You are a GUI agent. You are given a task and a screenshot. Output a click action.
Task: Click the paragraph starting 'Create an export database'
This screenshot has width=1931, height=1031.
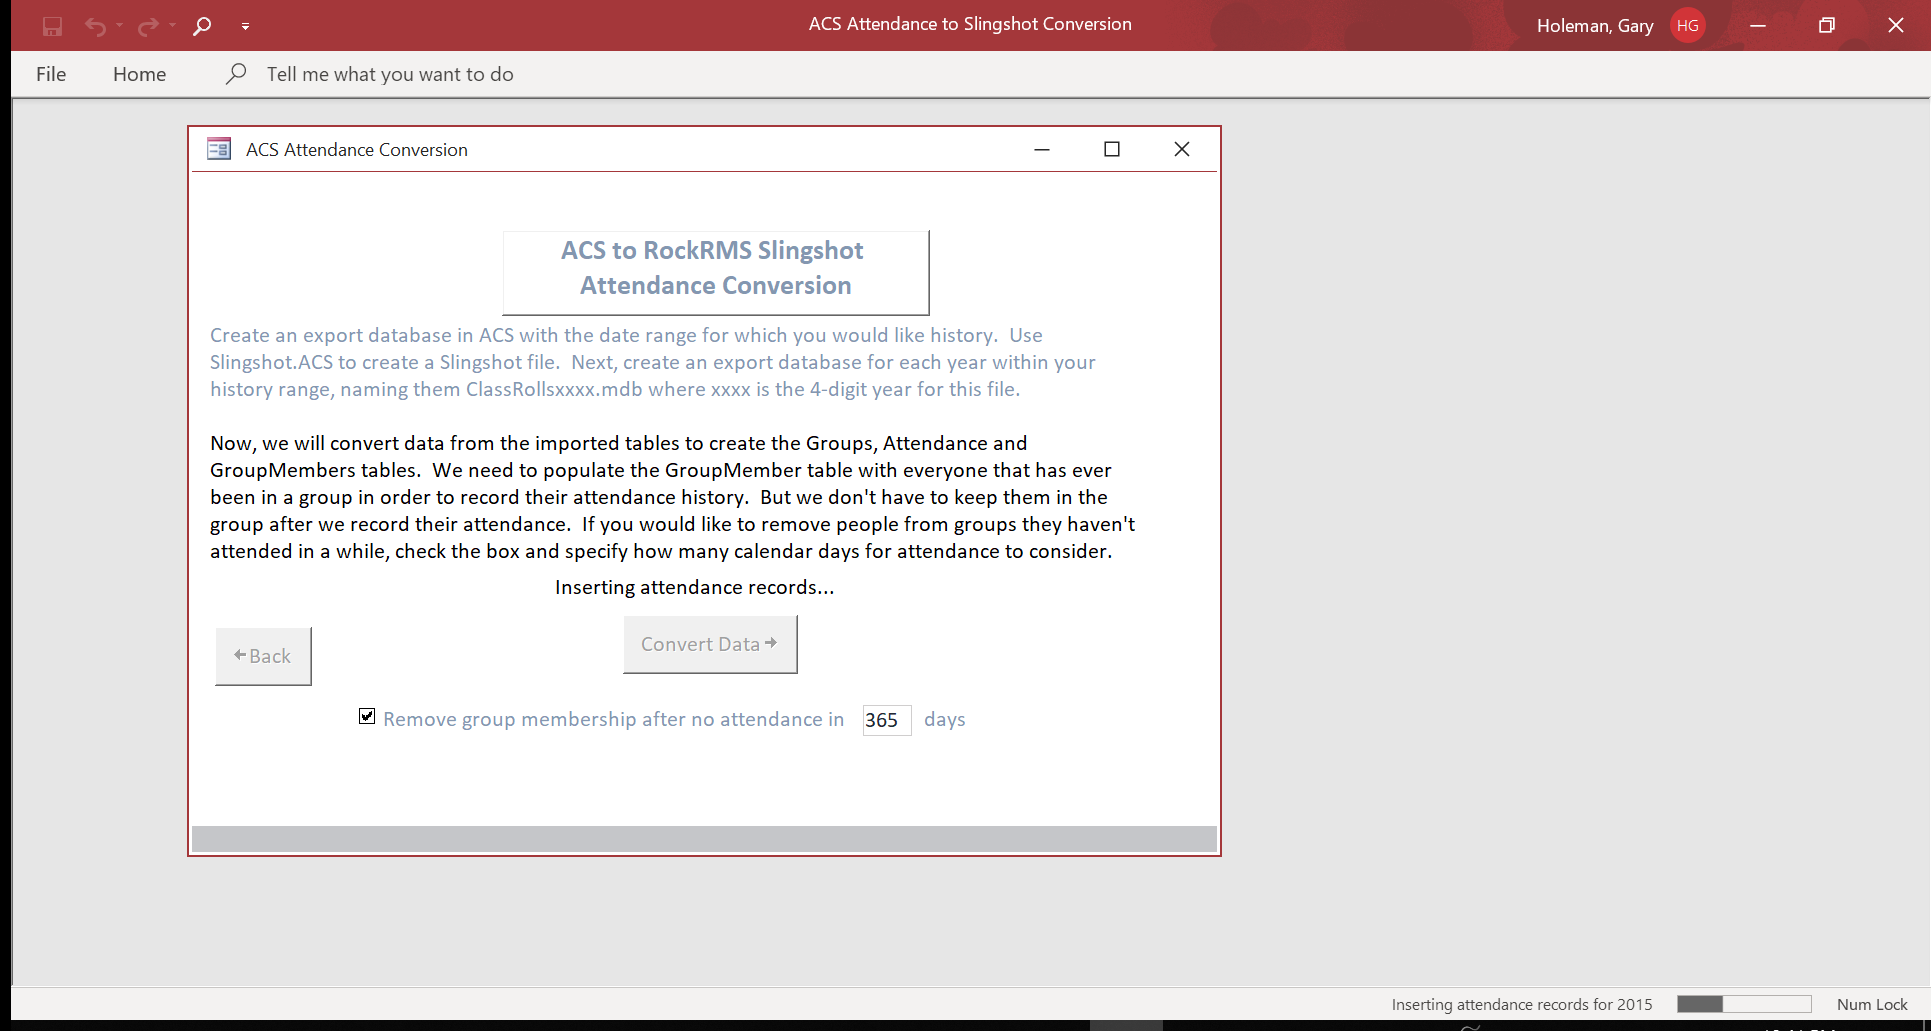653,362
